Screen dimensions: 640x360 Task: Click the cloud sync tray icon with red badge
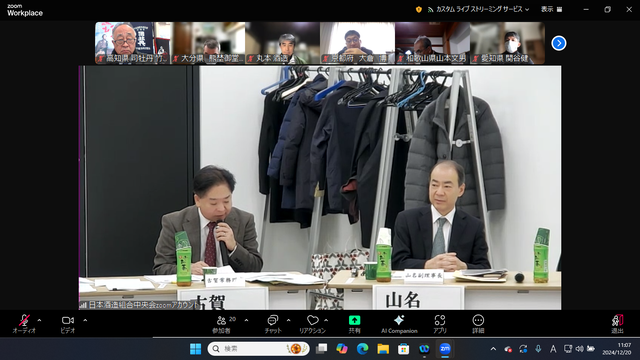click(508, 349)
